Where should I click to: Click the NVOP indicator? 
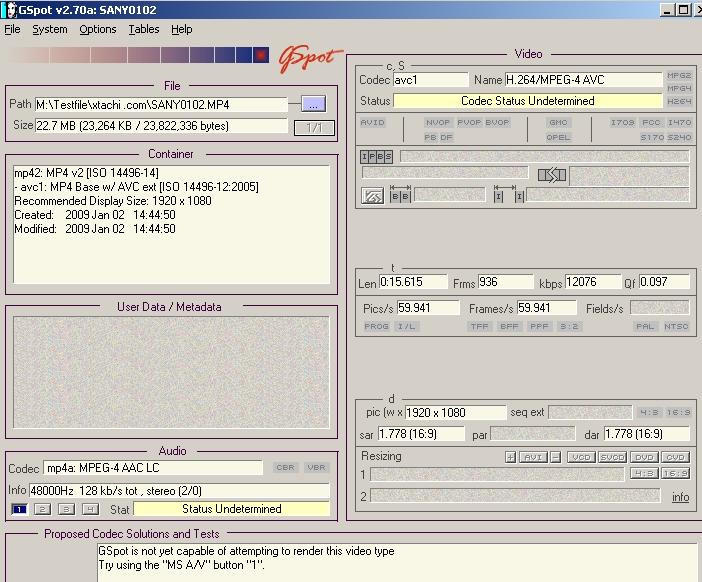pyautogui.click(x=438, y=122)
